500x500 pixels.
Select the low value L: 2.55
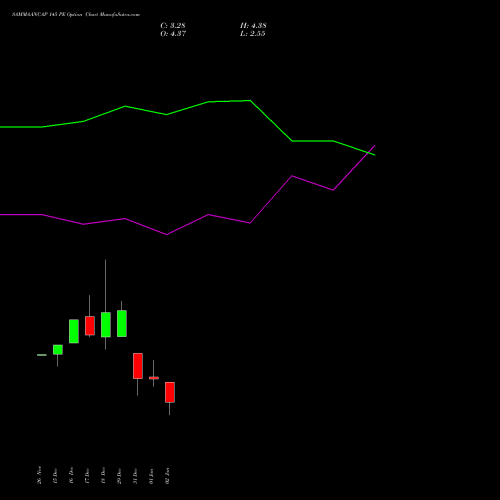pos(252,34)
